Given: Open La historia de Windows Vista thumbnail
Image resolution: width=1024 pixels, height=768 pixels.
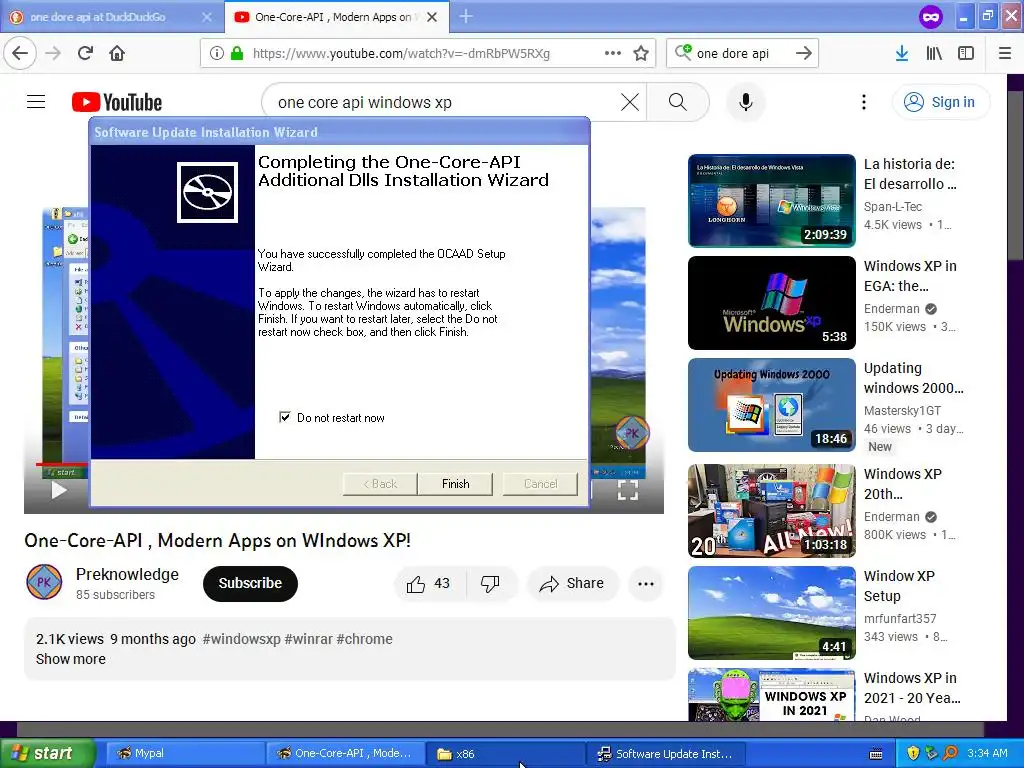Looking at the screenshot, I should tap(771, 200).
